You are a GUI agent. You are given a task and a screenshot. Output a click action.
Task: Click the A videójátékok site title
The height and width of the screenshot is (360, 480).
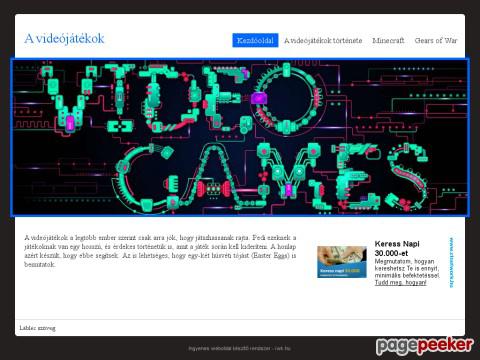point(64,39)
